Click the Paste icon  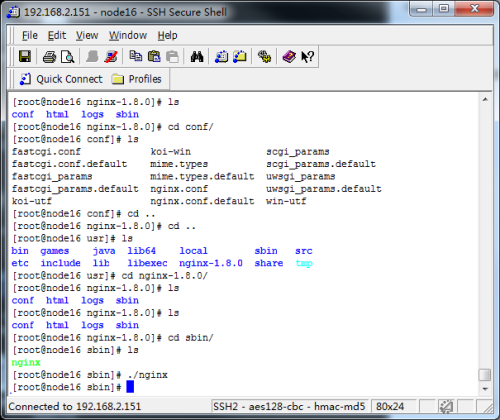pyautogui.click(x=154, y=56)
